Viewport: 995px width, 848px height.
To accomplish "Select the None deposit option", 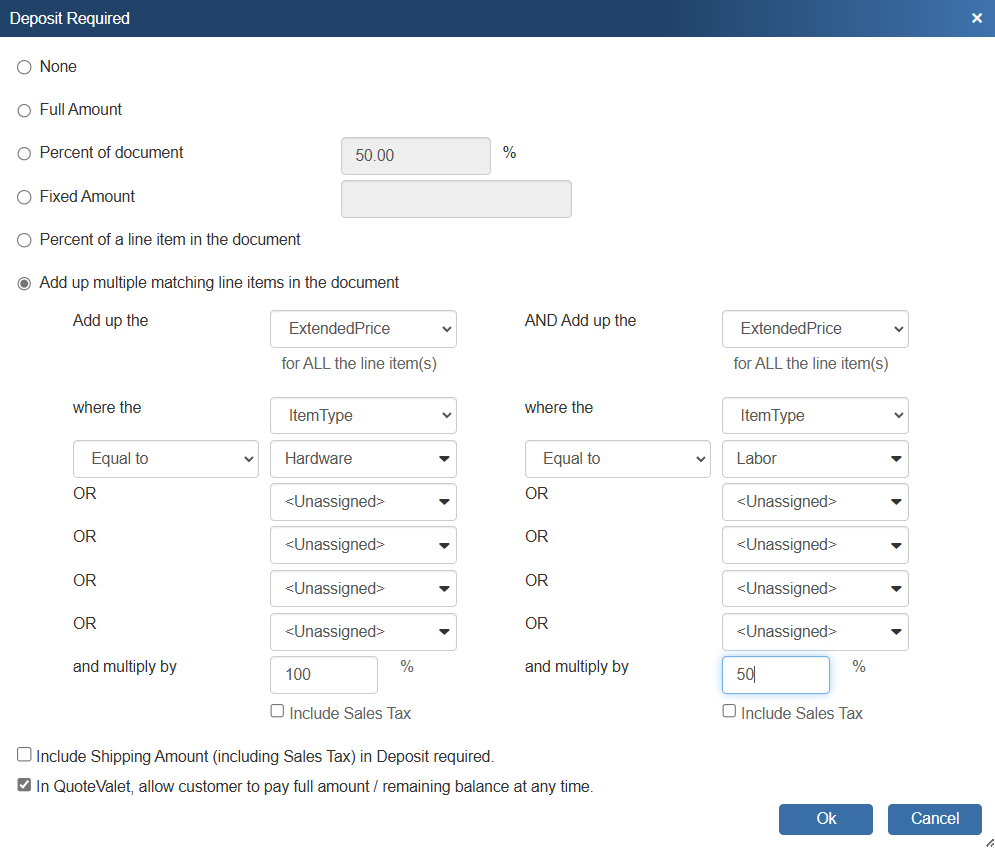I will tap(25, 67).
